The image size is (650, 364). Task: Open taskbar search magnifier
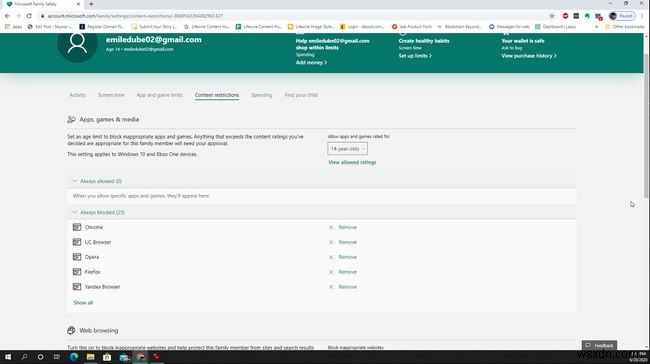click(24, 357)
